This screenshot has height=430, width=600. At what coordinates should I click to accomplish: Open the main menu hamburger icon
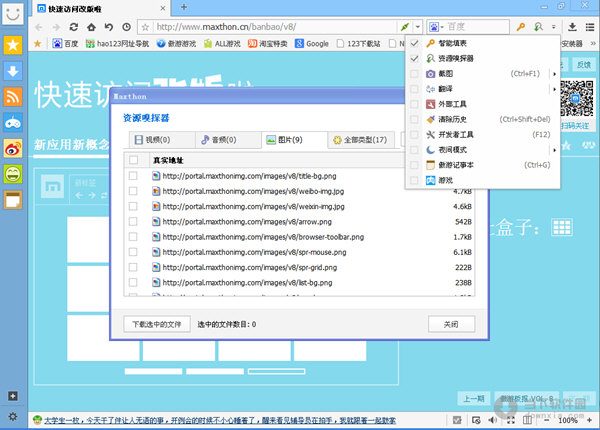[590, 27]
